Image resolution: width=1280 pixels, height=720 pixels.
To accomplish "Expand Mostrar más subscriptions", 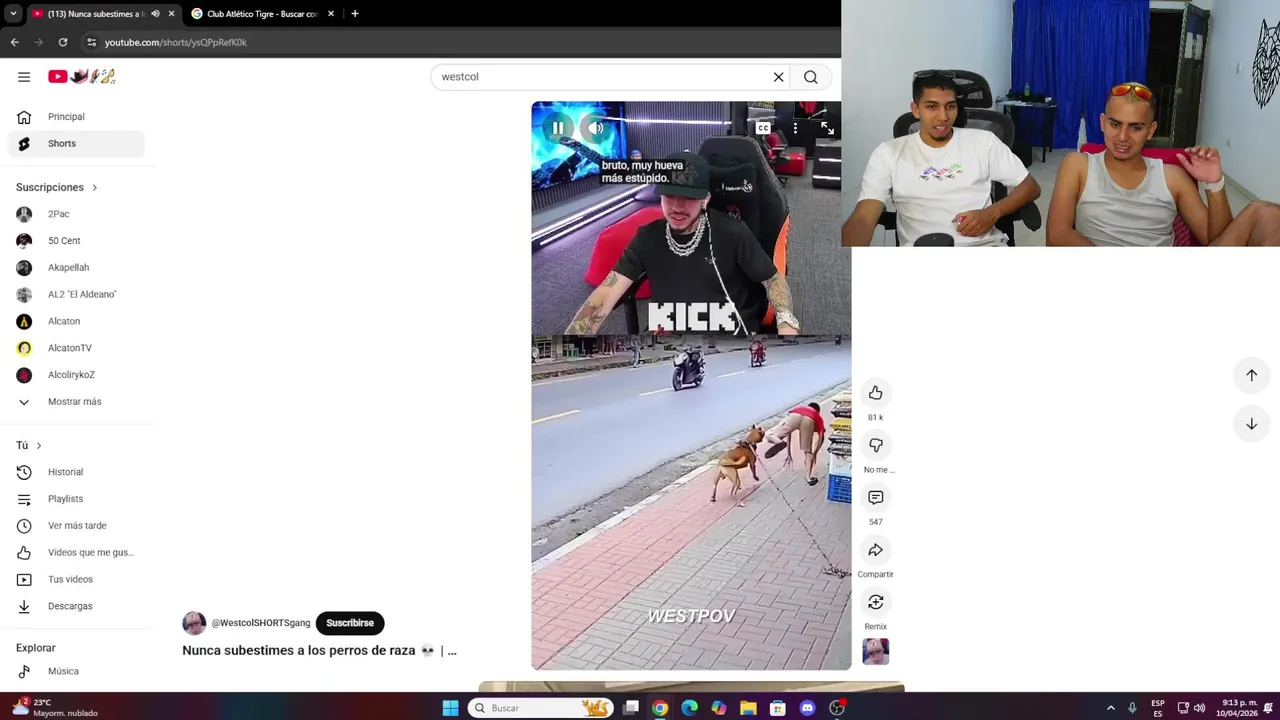I will pos(76,402).
